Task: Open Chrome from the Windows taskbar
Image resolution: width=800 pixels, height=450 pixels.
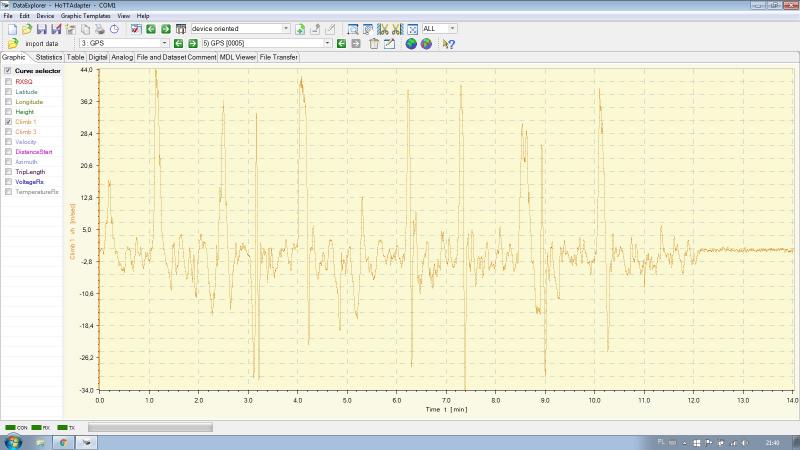Action: pyautogui.click(x=62, y=442)
